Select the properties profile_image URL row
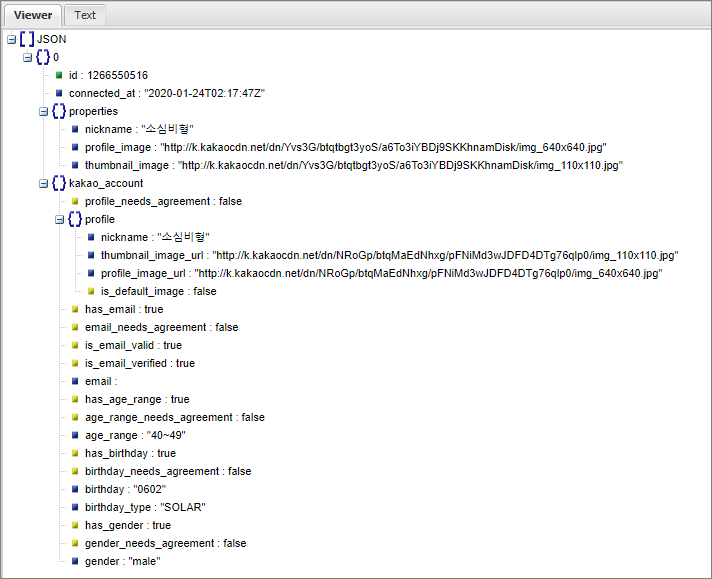712x579 pixels. [x=346, y=148]
